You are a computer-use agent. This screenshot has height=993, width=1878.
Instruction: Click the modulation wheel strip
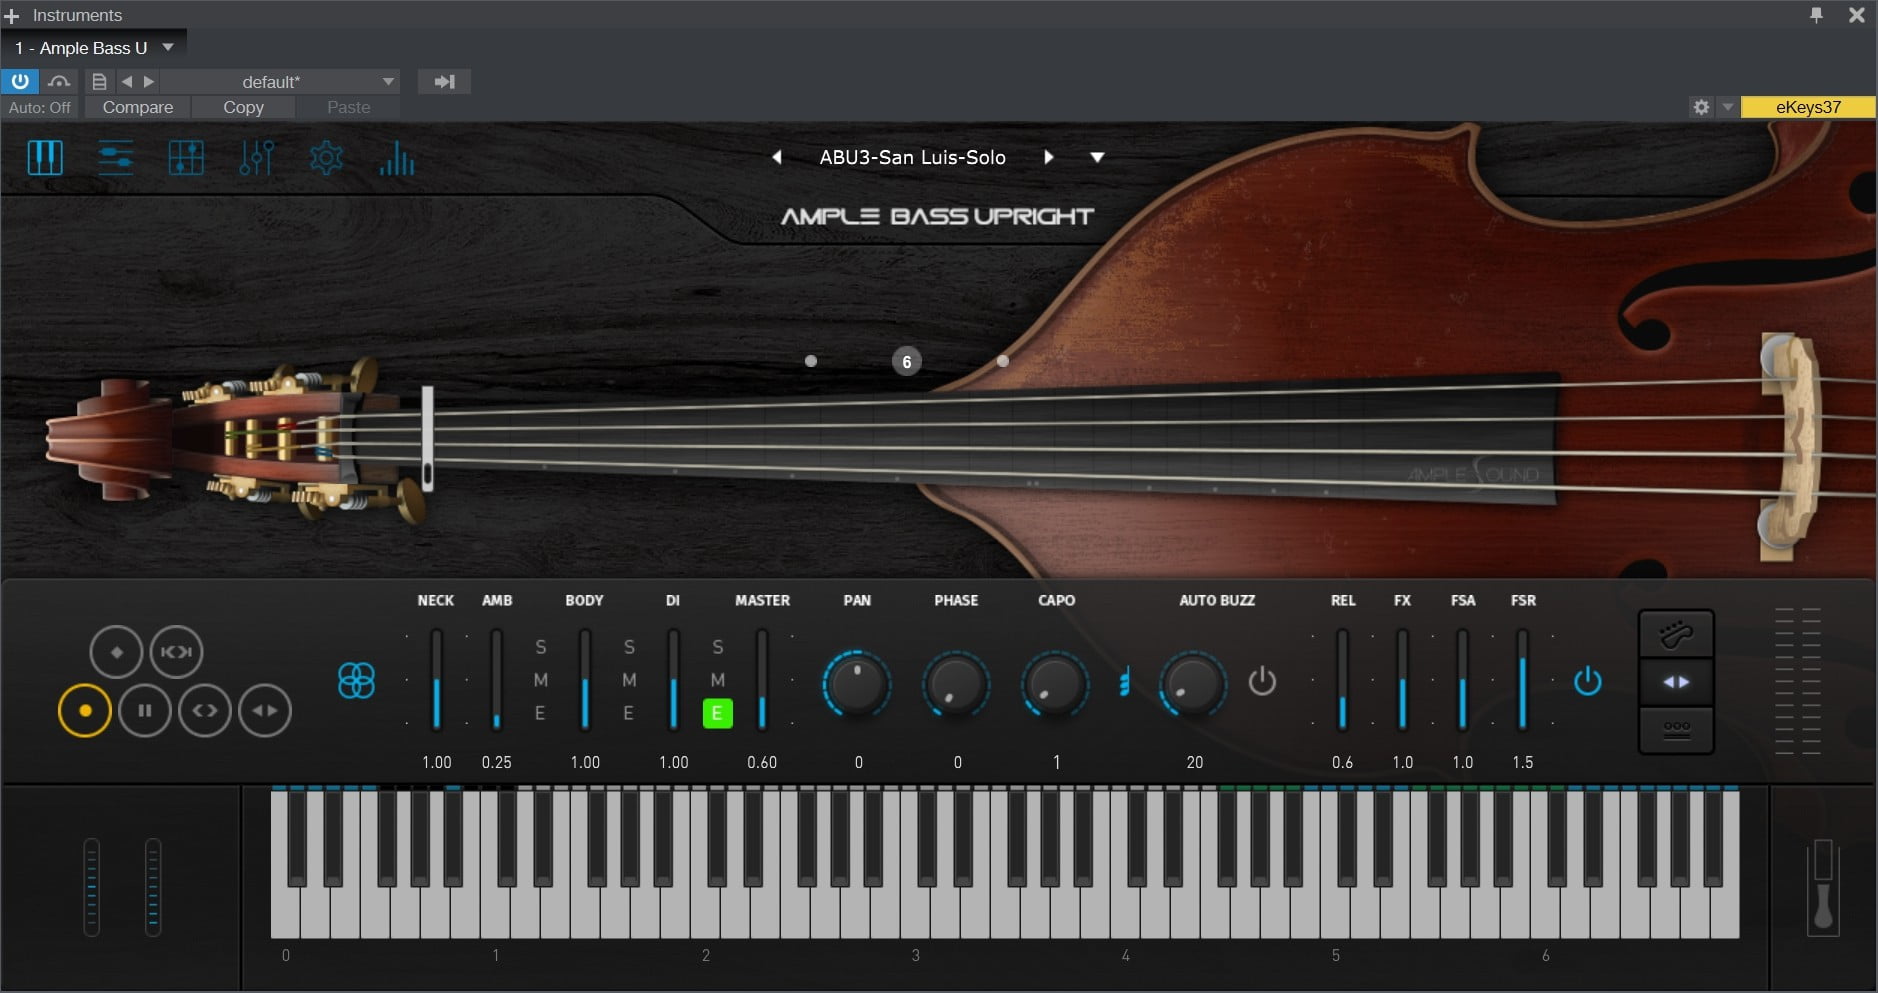(153, 887)
